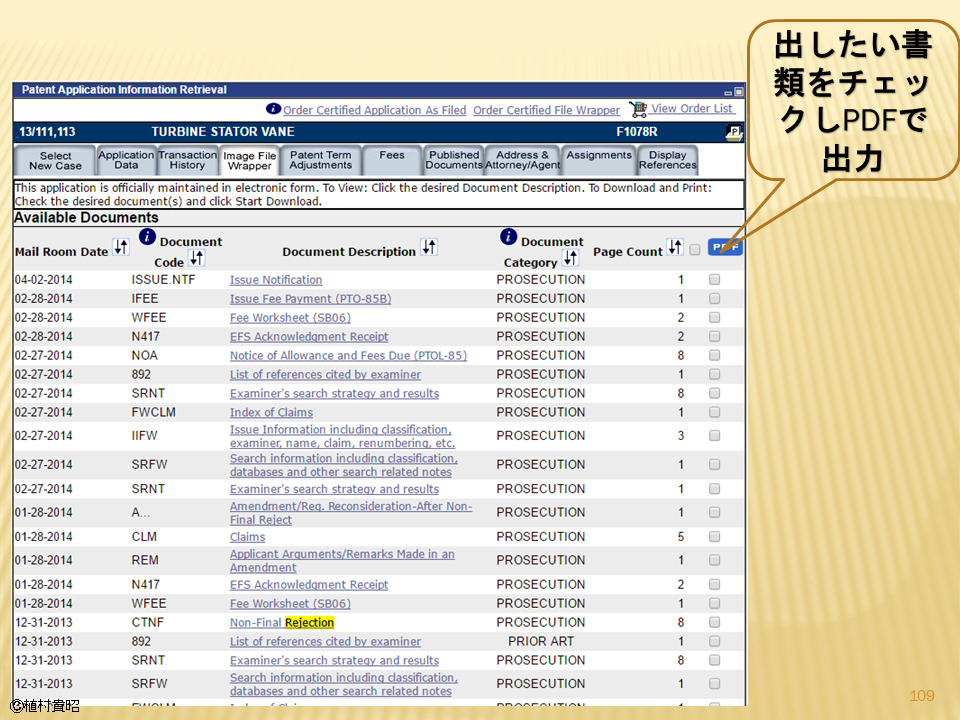Open the Claims document link

pos(247,537)
